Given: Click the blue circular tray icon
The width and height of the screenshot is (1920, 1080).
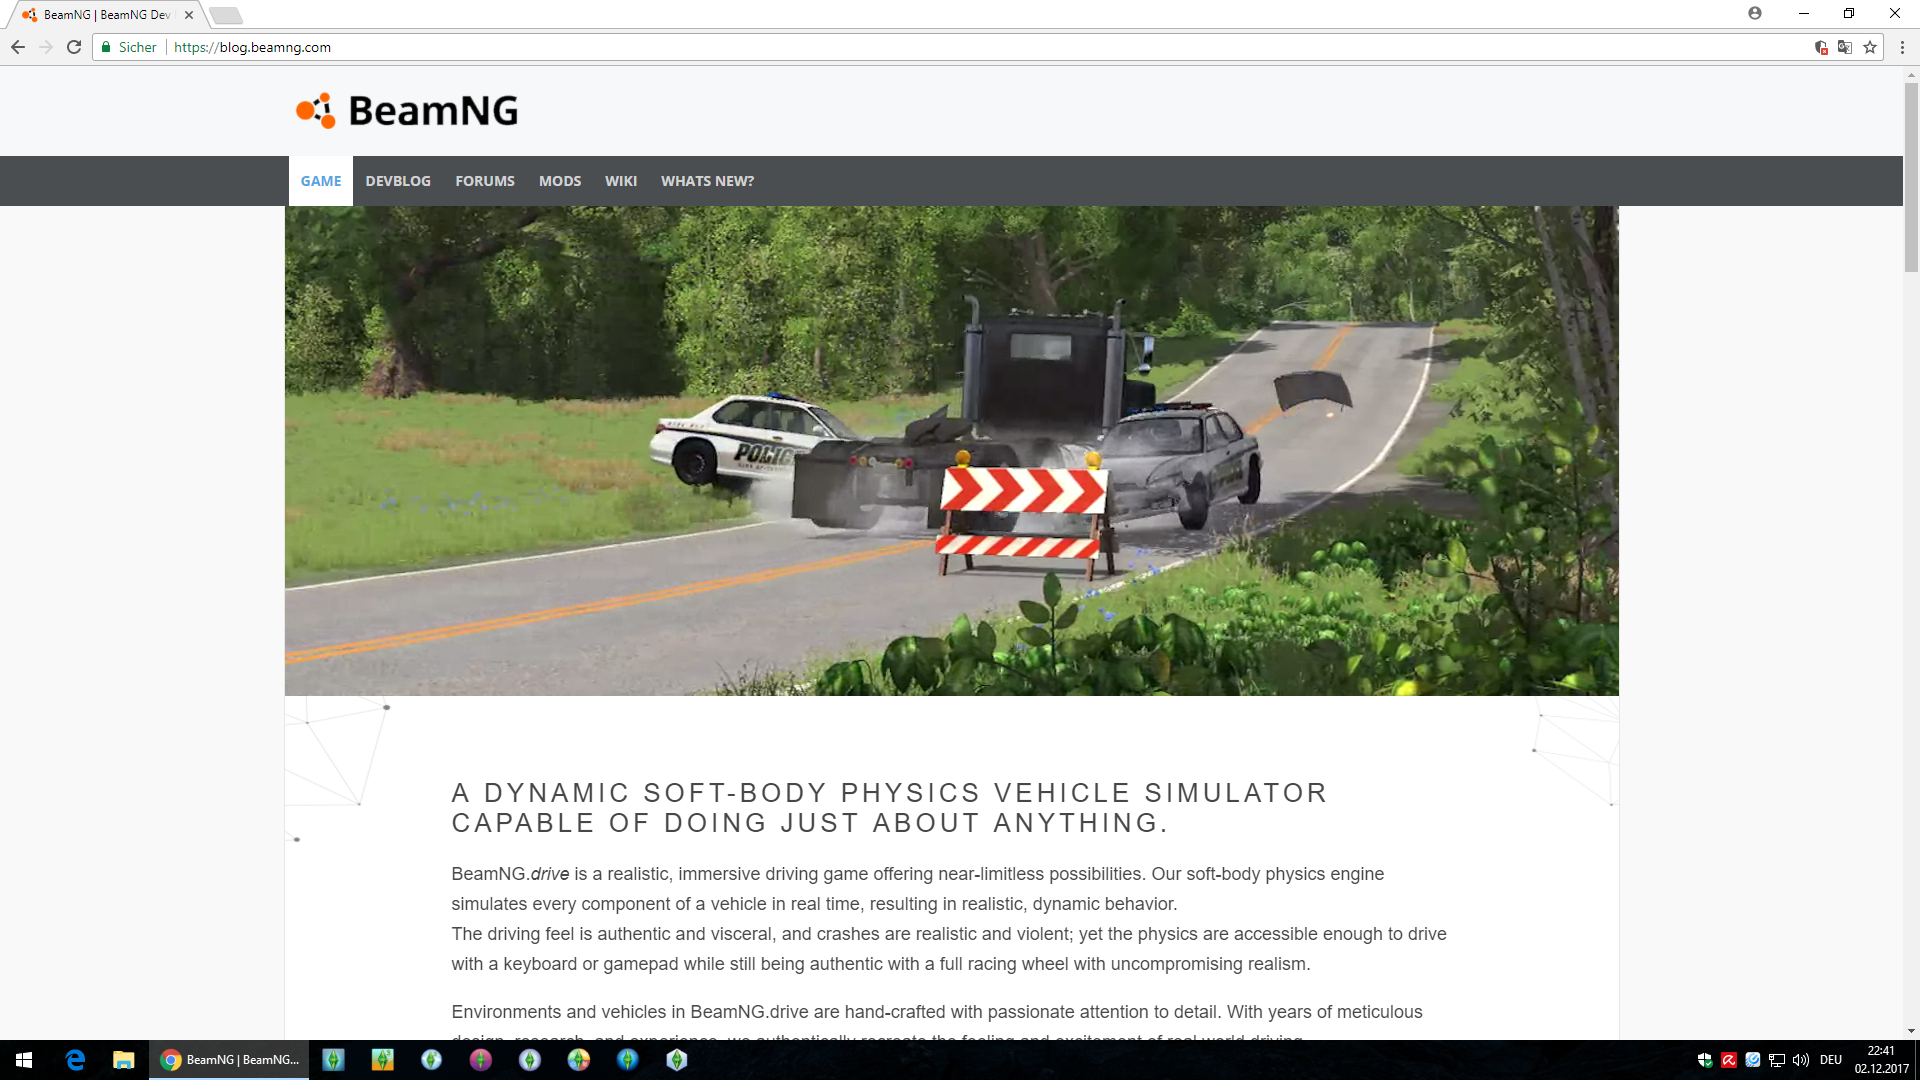Looking at the screenshot, I should click(x=1753, y=1060).
